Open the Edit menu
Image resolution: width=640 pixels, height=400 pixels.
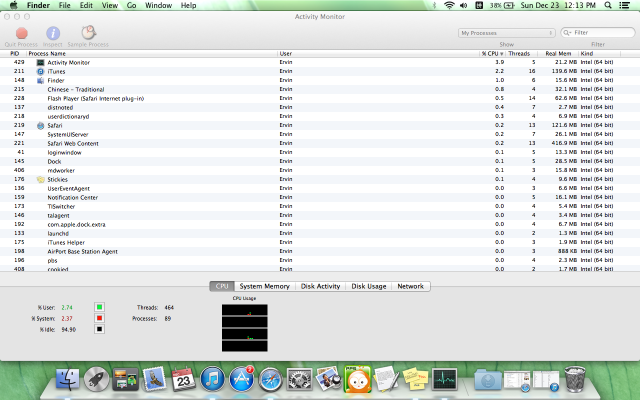(x=86, y=5)
